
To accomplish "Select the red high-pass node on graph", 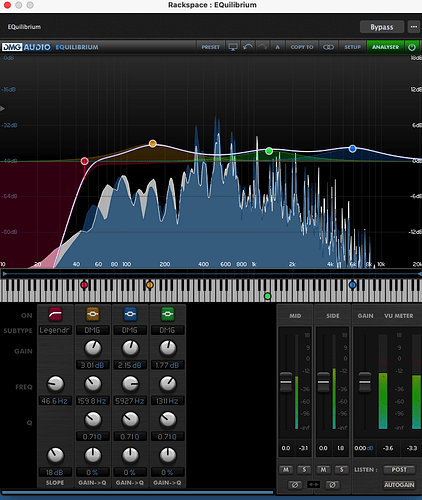I will click(85, 161).
